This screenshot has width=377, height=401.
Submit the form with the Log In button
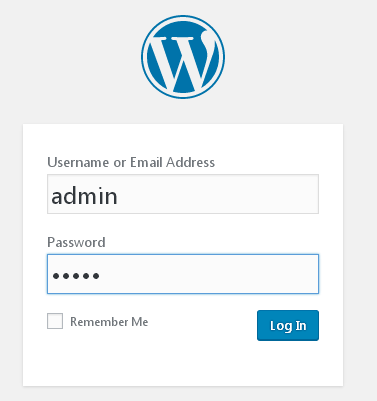[288, 325]
